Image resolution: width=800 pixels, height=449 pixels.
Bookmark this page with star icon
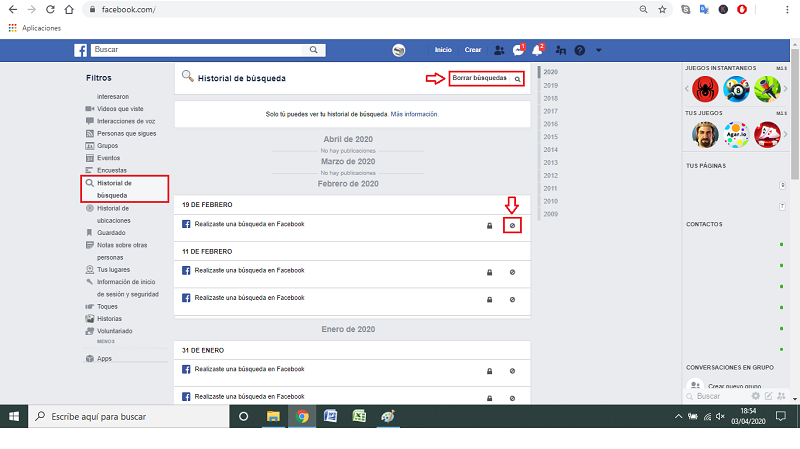[x=662, y=9]
